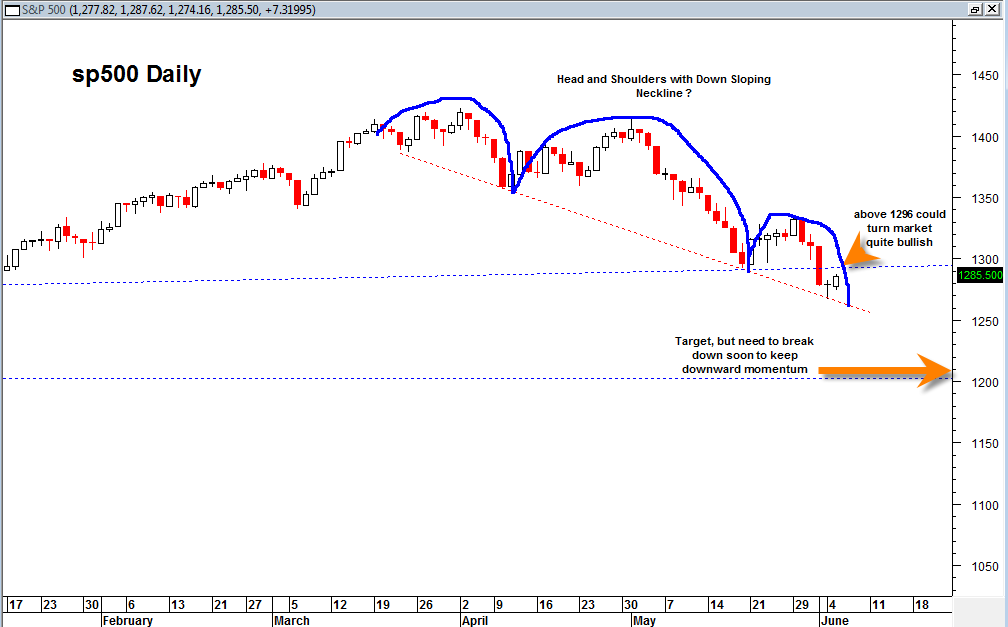Select the S&P 500 title bar price readout

click(192, 10)
